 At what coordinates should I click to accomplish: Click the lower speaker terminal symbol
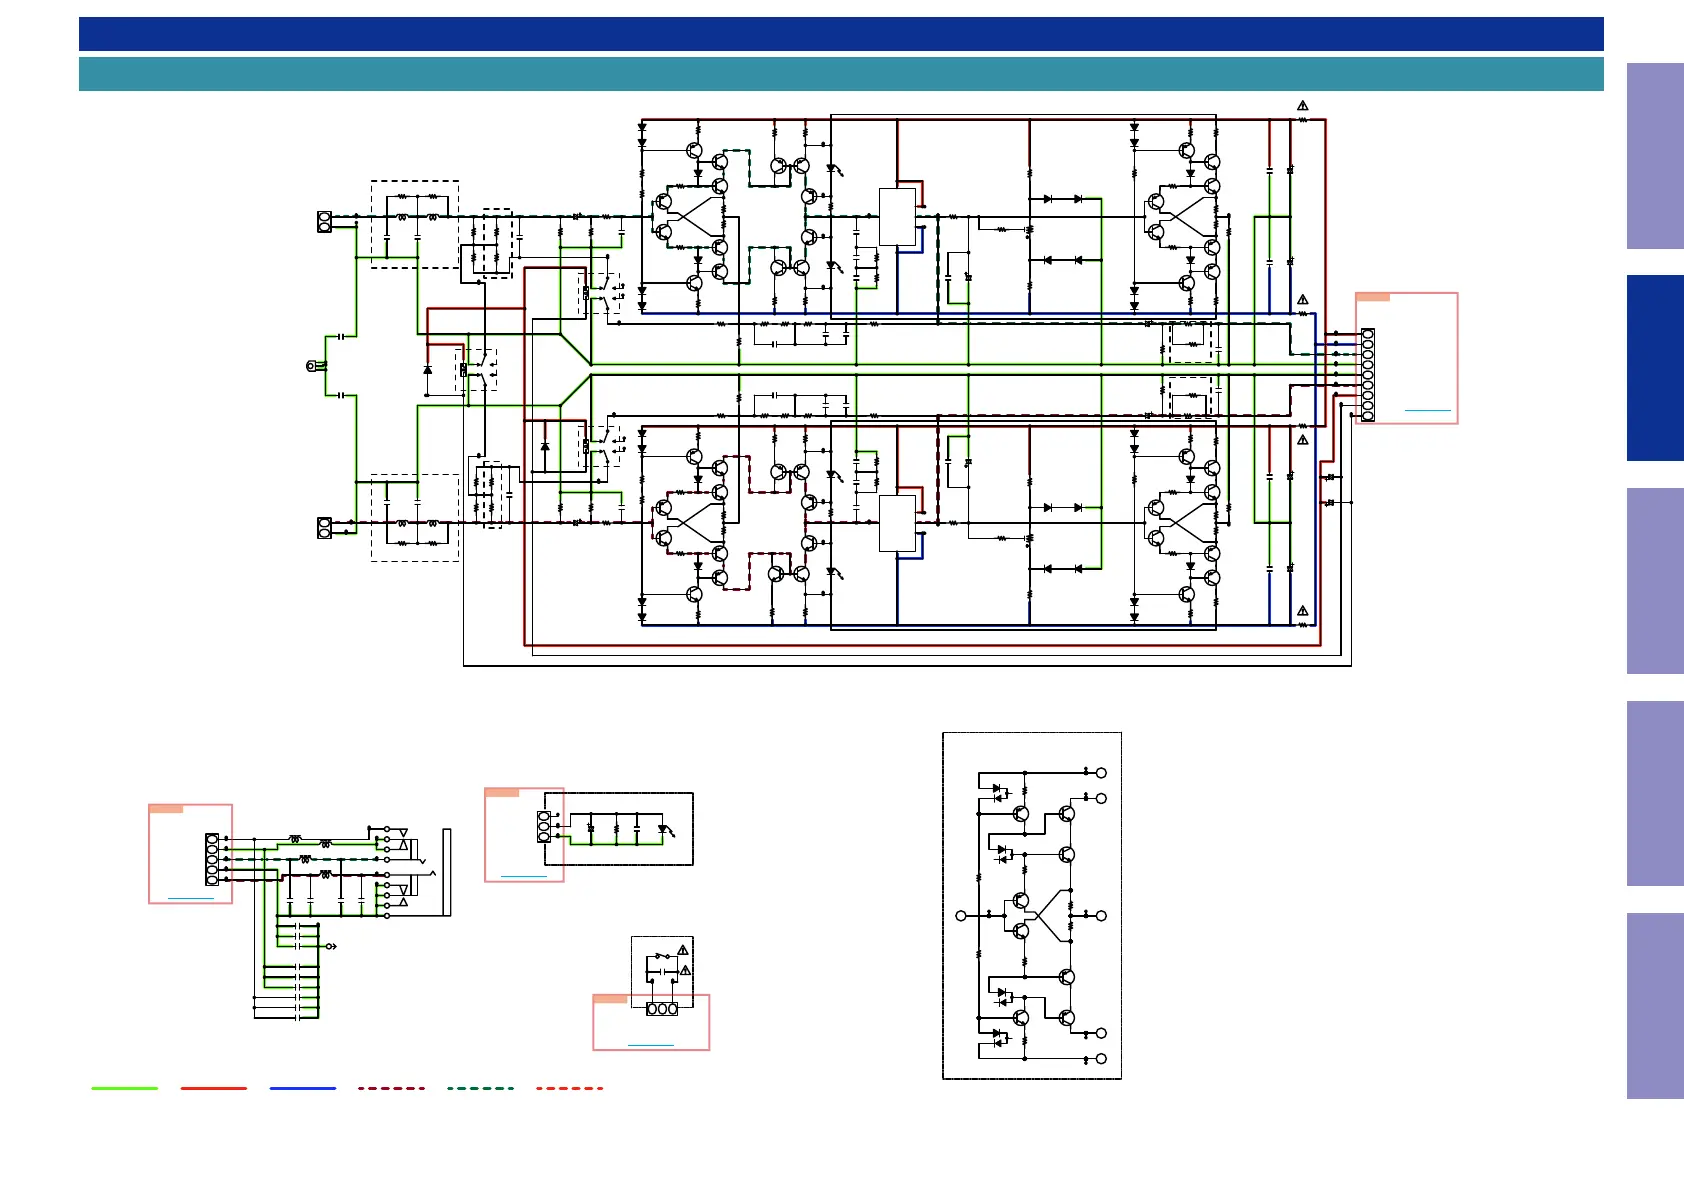(324, 528)
